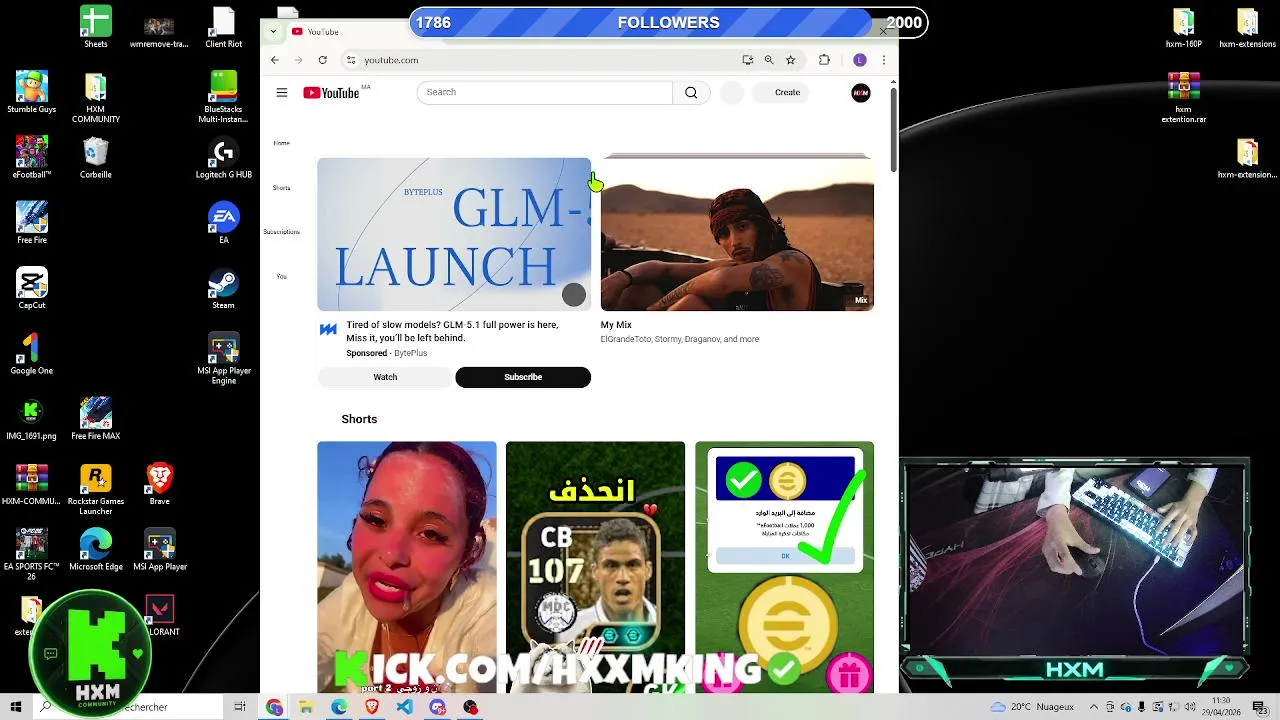The width and height of the screenshot is (1280, 720).
Task: Select the Steam desktop shortcut
Action: click(224, 289)
